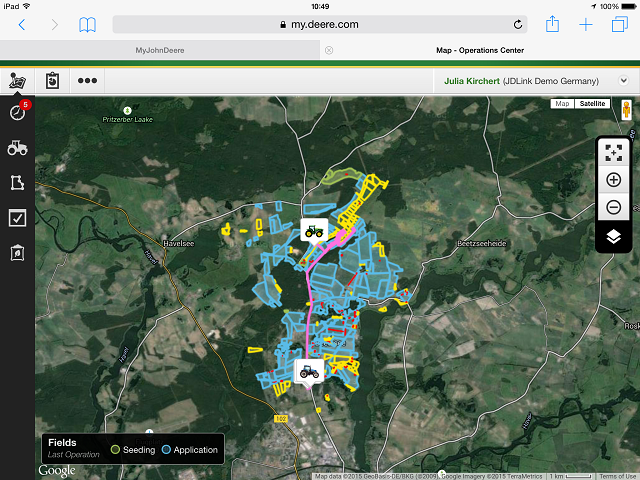This screenshot has height=480, width=640.
Task: Select the Map - Operations Center tab
Action: point(480,49)
